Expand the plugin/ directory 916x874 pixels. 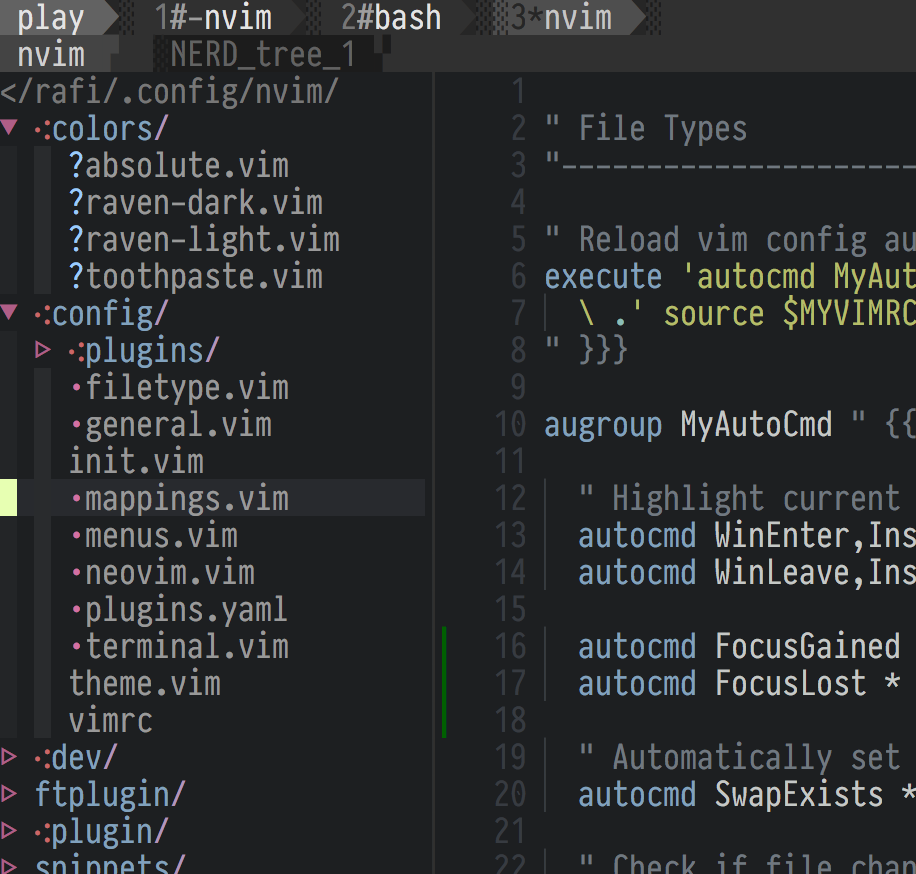pos(9,830)
